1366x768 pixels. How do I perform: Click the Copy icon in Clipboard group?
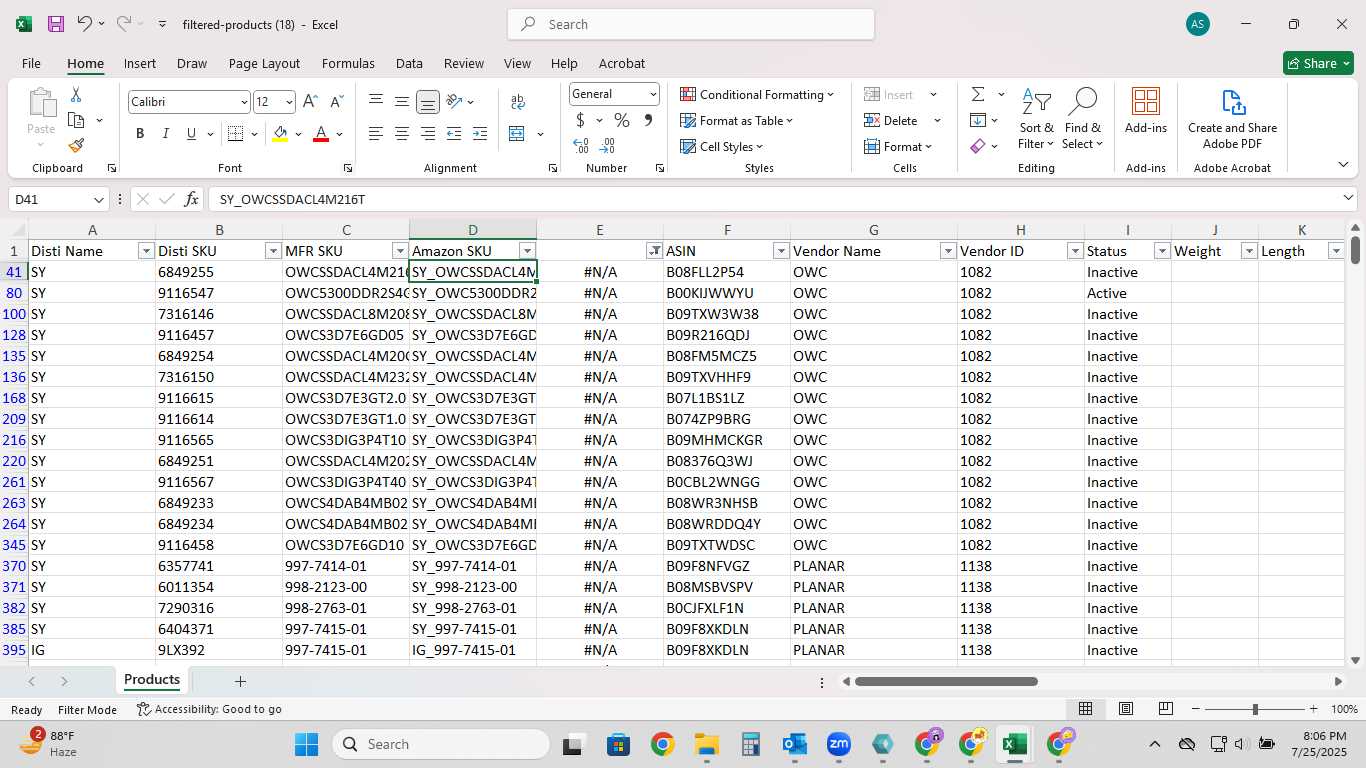76,120
